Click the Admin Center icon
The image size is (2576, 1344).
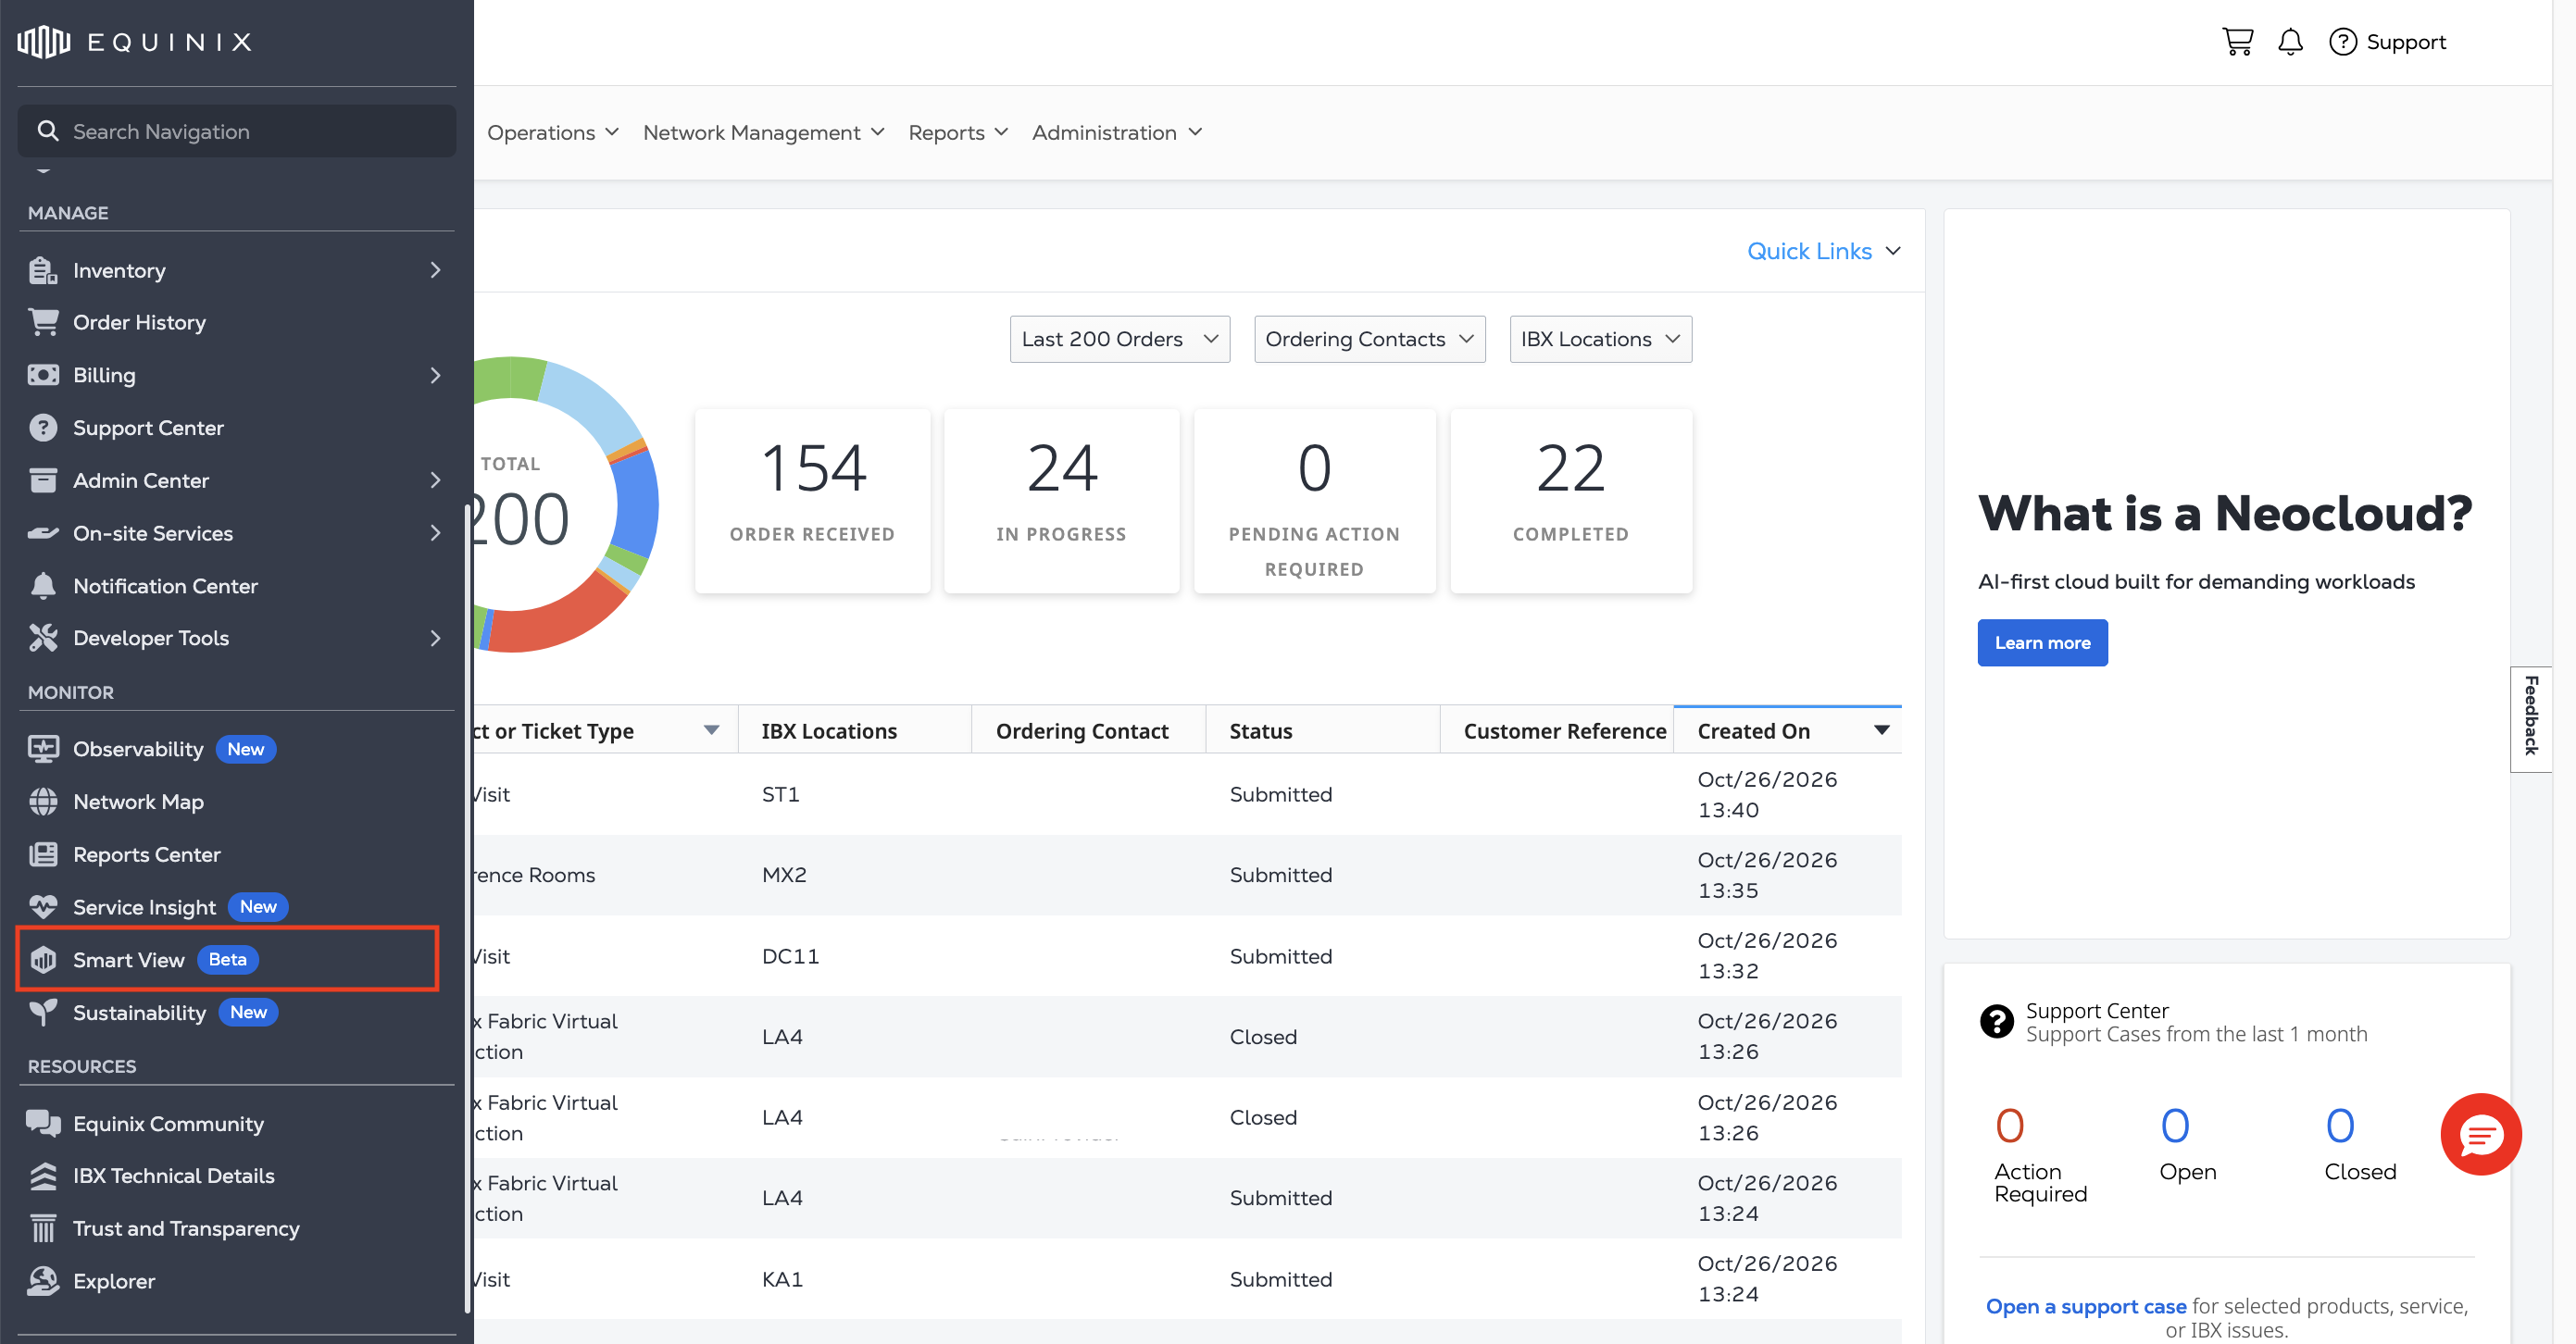coord(43,480)
